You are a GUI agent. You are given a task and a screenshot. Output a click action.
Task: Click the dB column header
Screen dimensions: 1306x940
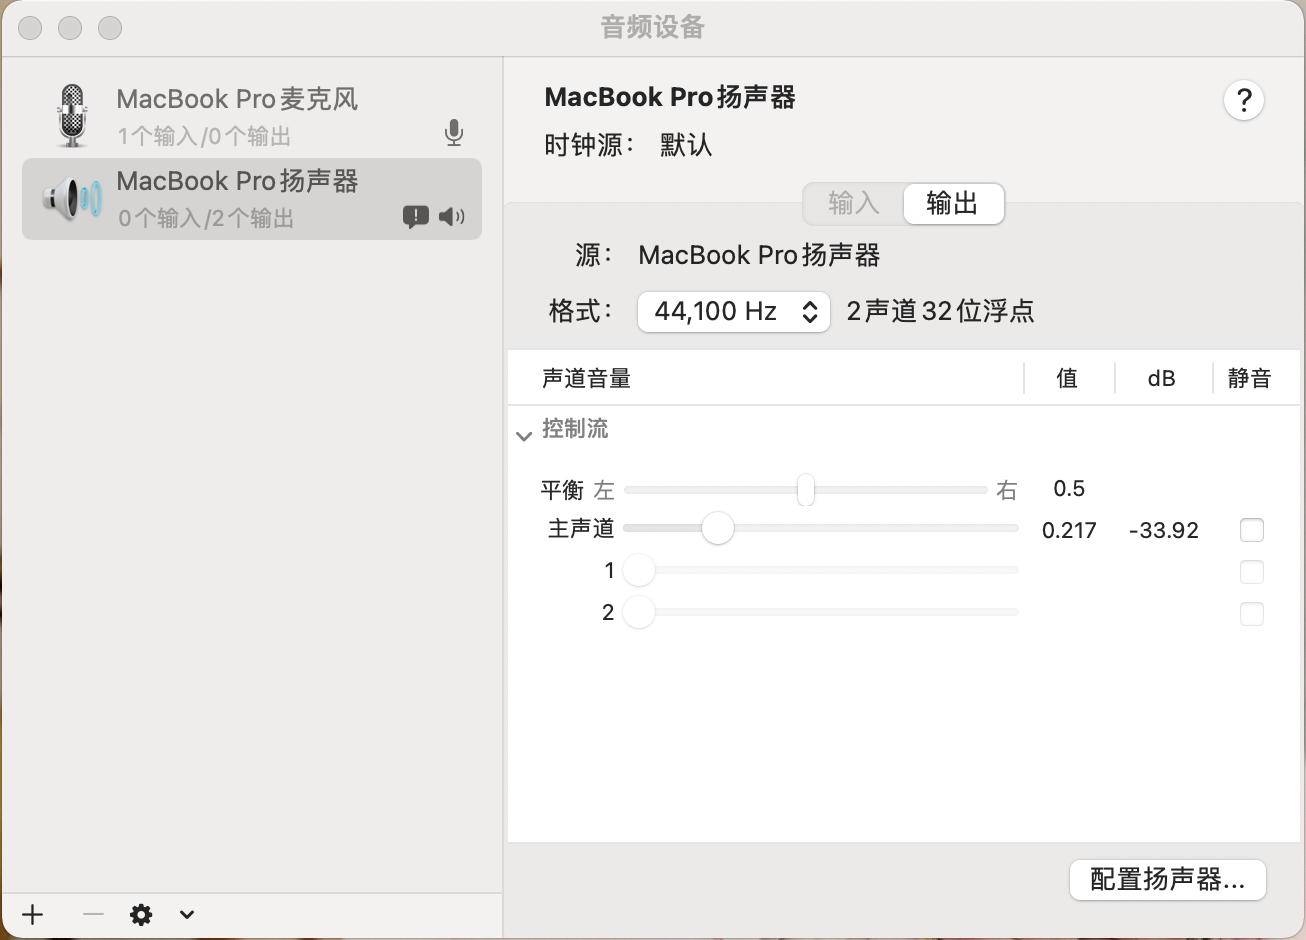point(1161,378)
